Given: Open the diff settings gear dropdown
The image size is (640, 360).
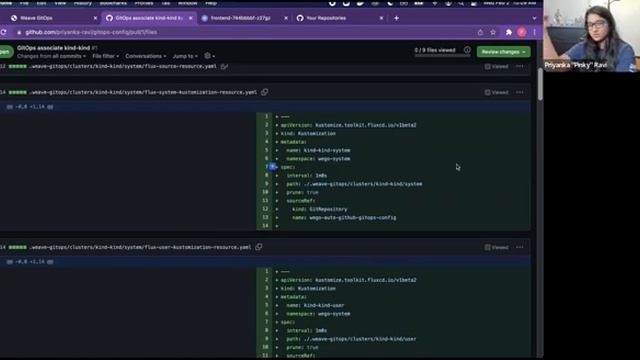Looking at the screenshot, I should tap(209, 56).
